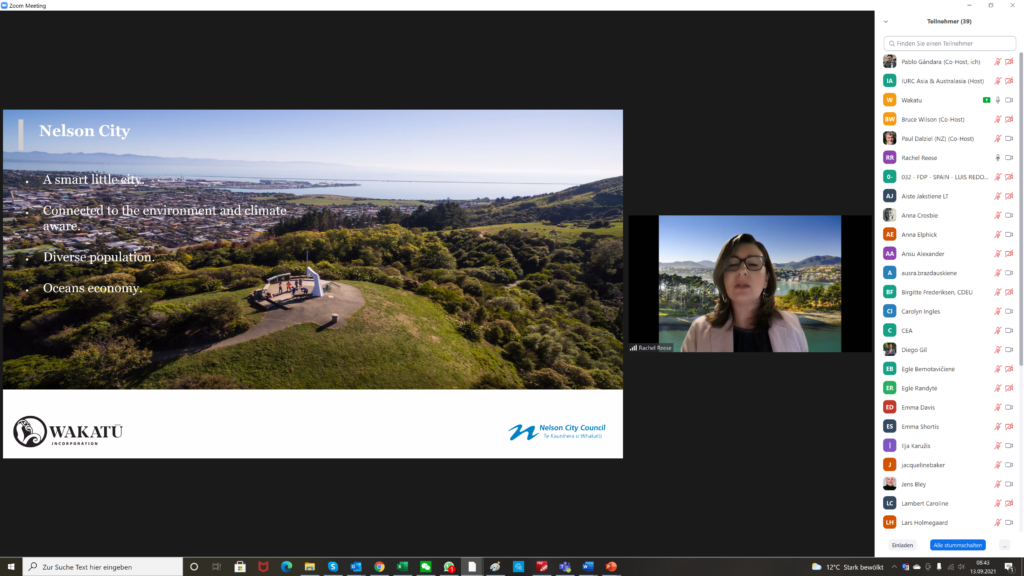
Task: Click the camera icon next to Rachel Reese
Action: (x=1009, y=158)
